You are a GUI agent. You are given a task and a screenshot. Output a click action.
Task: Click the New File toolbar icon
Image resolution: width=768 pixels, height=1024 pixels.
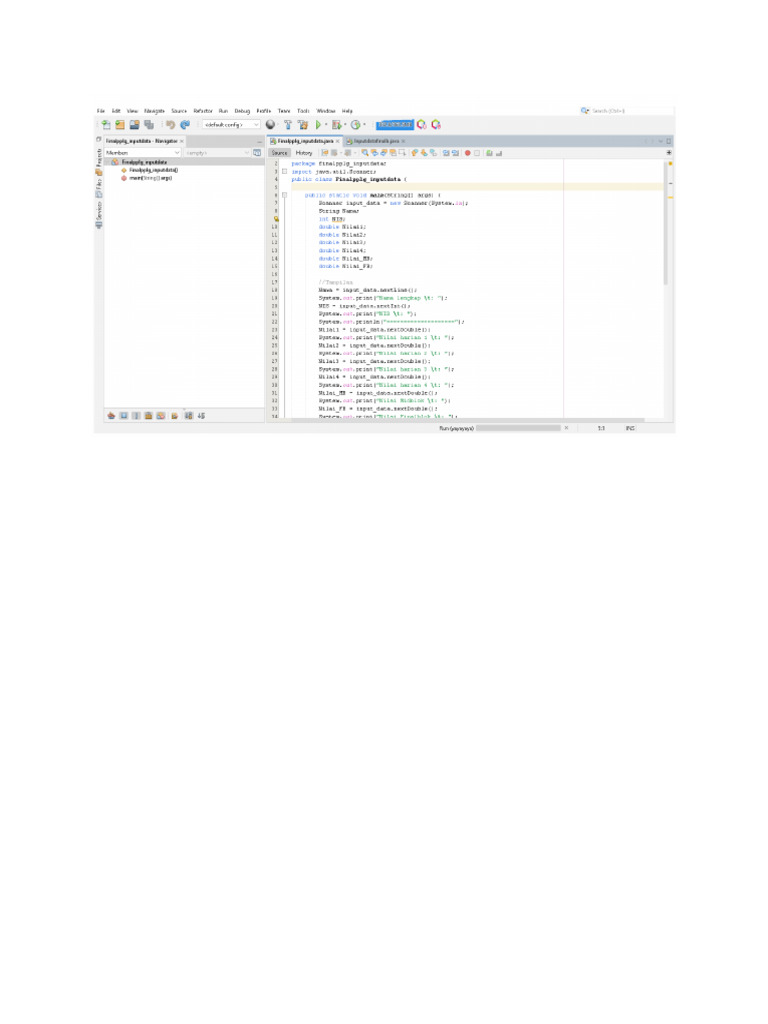(107, 125)
